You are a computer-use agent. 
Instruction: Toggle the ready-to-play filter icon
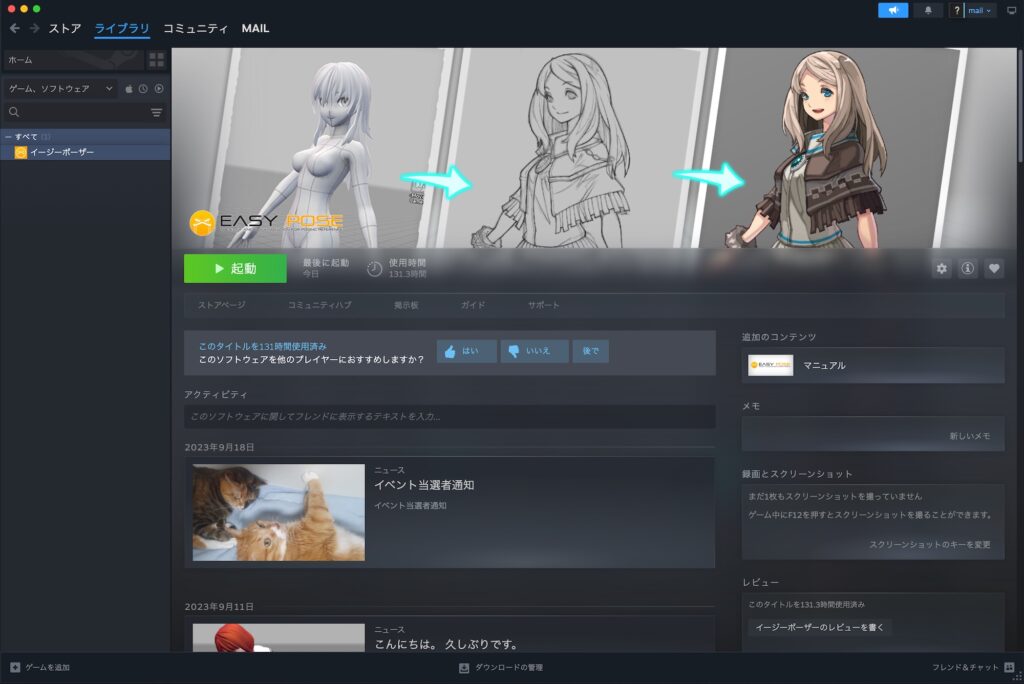click(x=159, y=89)
